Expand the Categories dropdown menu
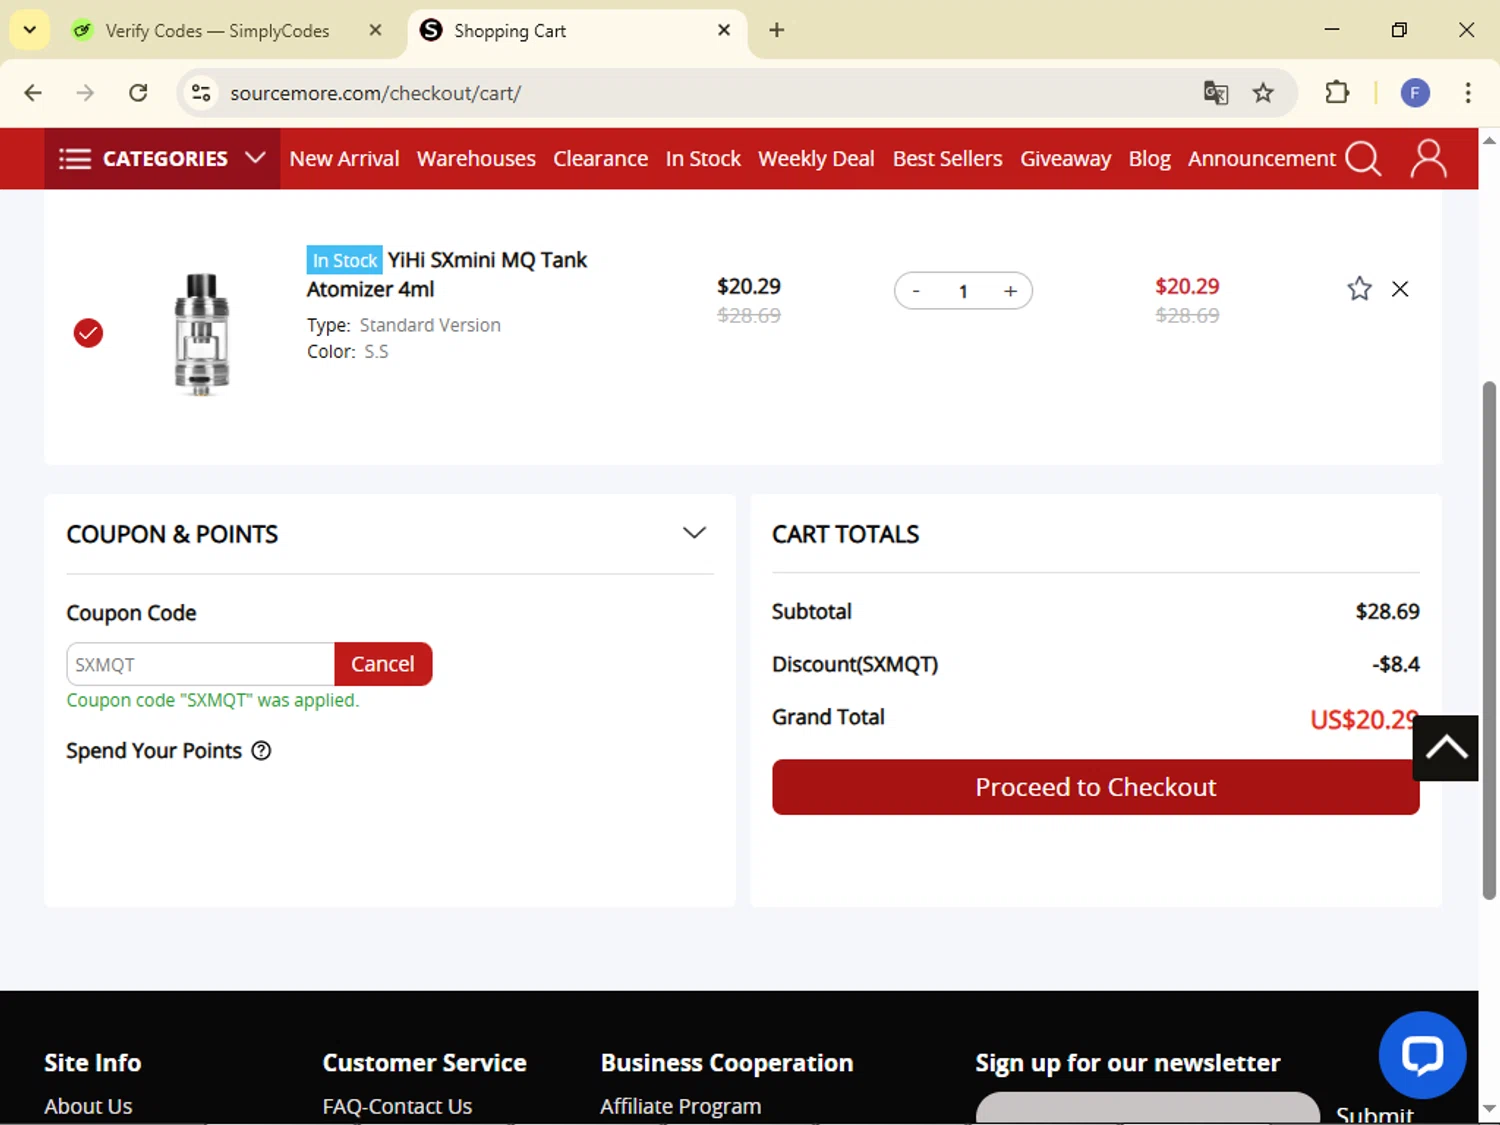This screenshot has height=1125, width=1500. (162, 159)
